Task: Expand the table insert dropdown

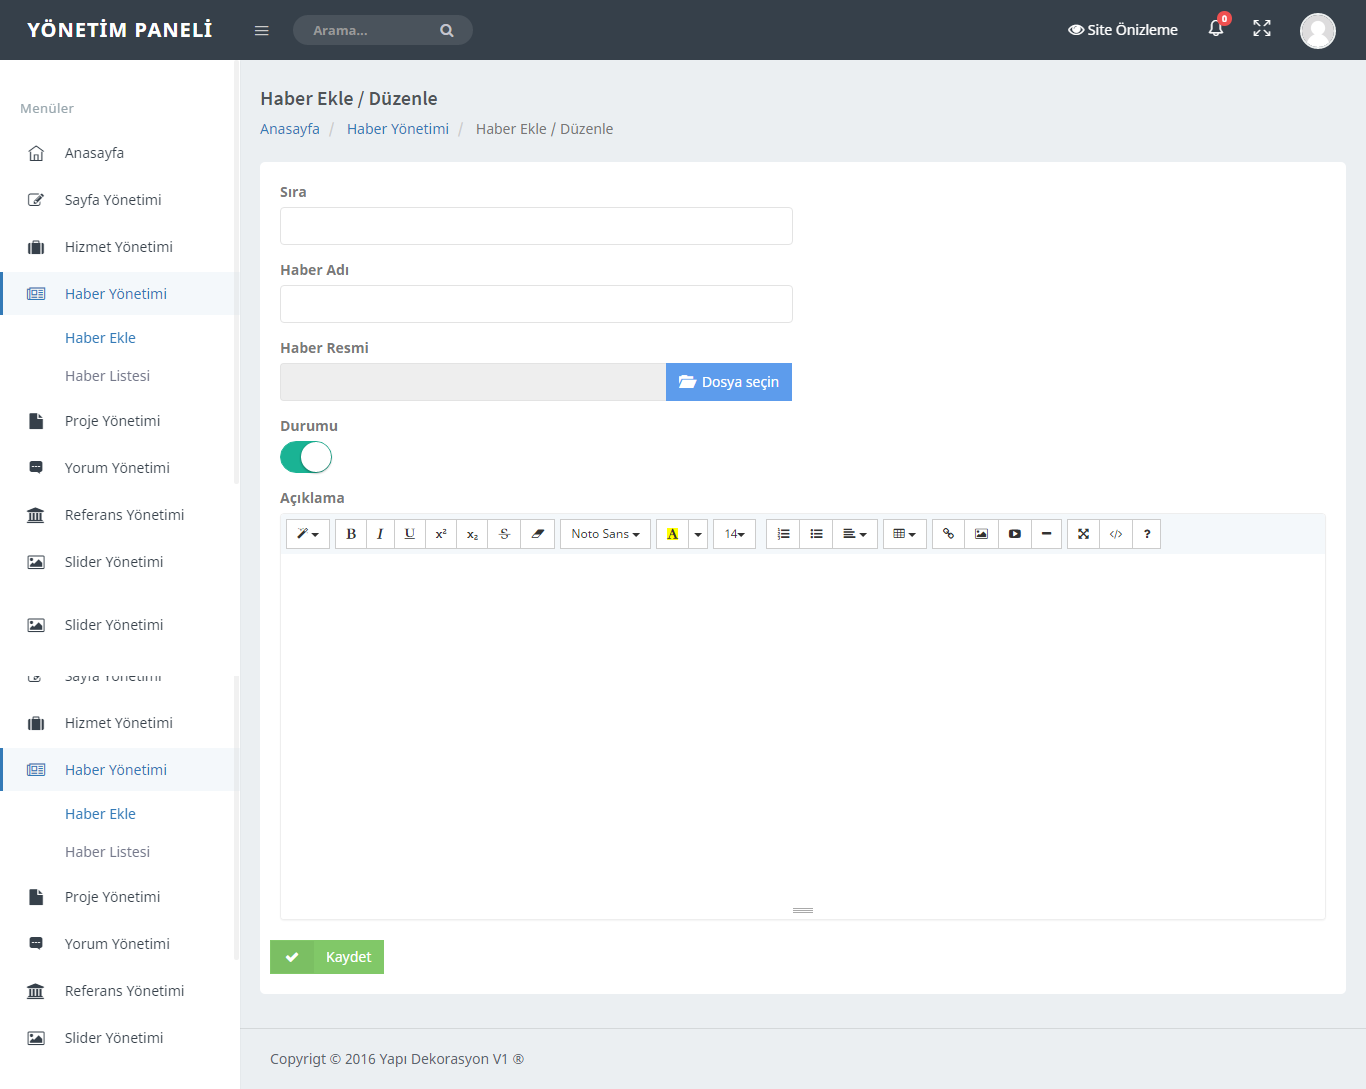Action: (x=904, y=534)
